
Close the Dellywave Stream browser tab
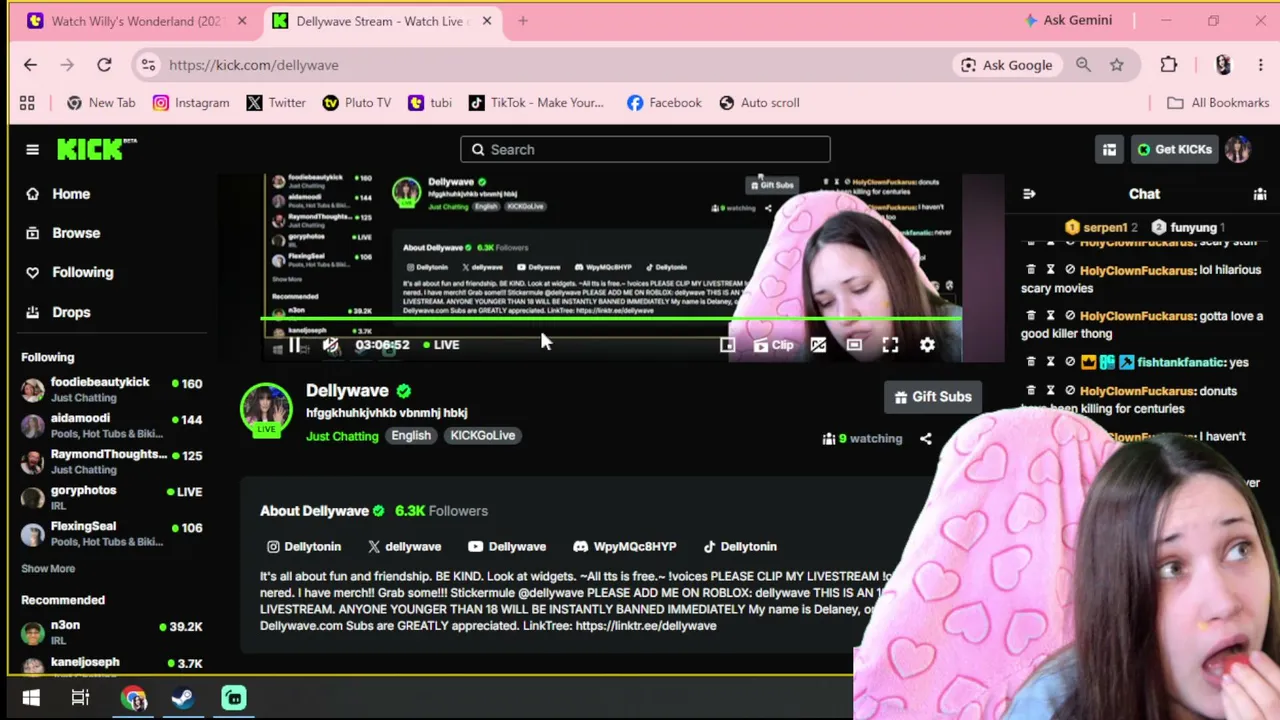486,21
